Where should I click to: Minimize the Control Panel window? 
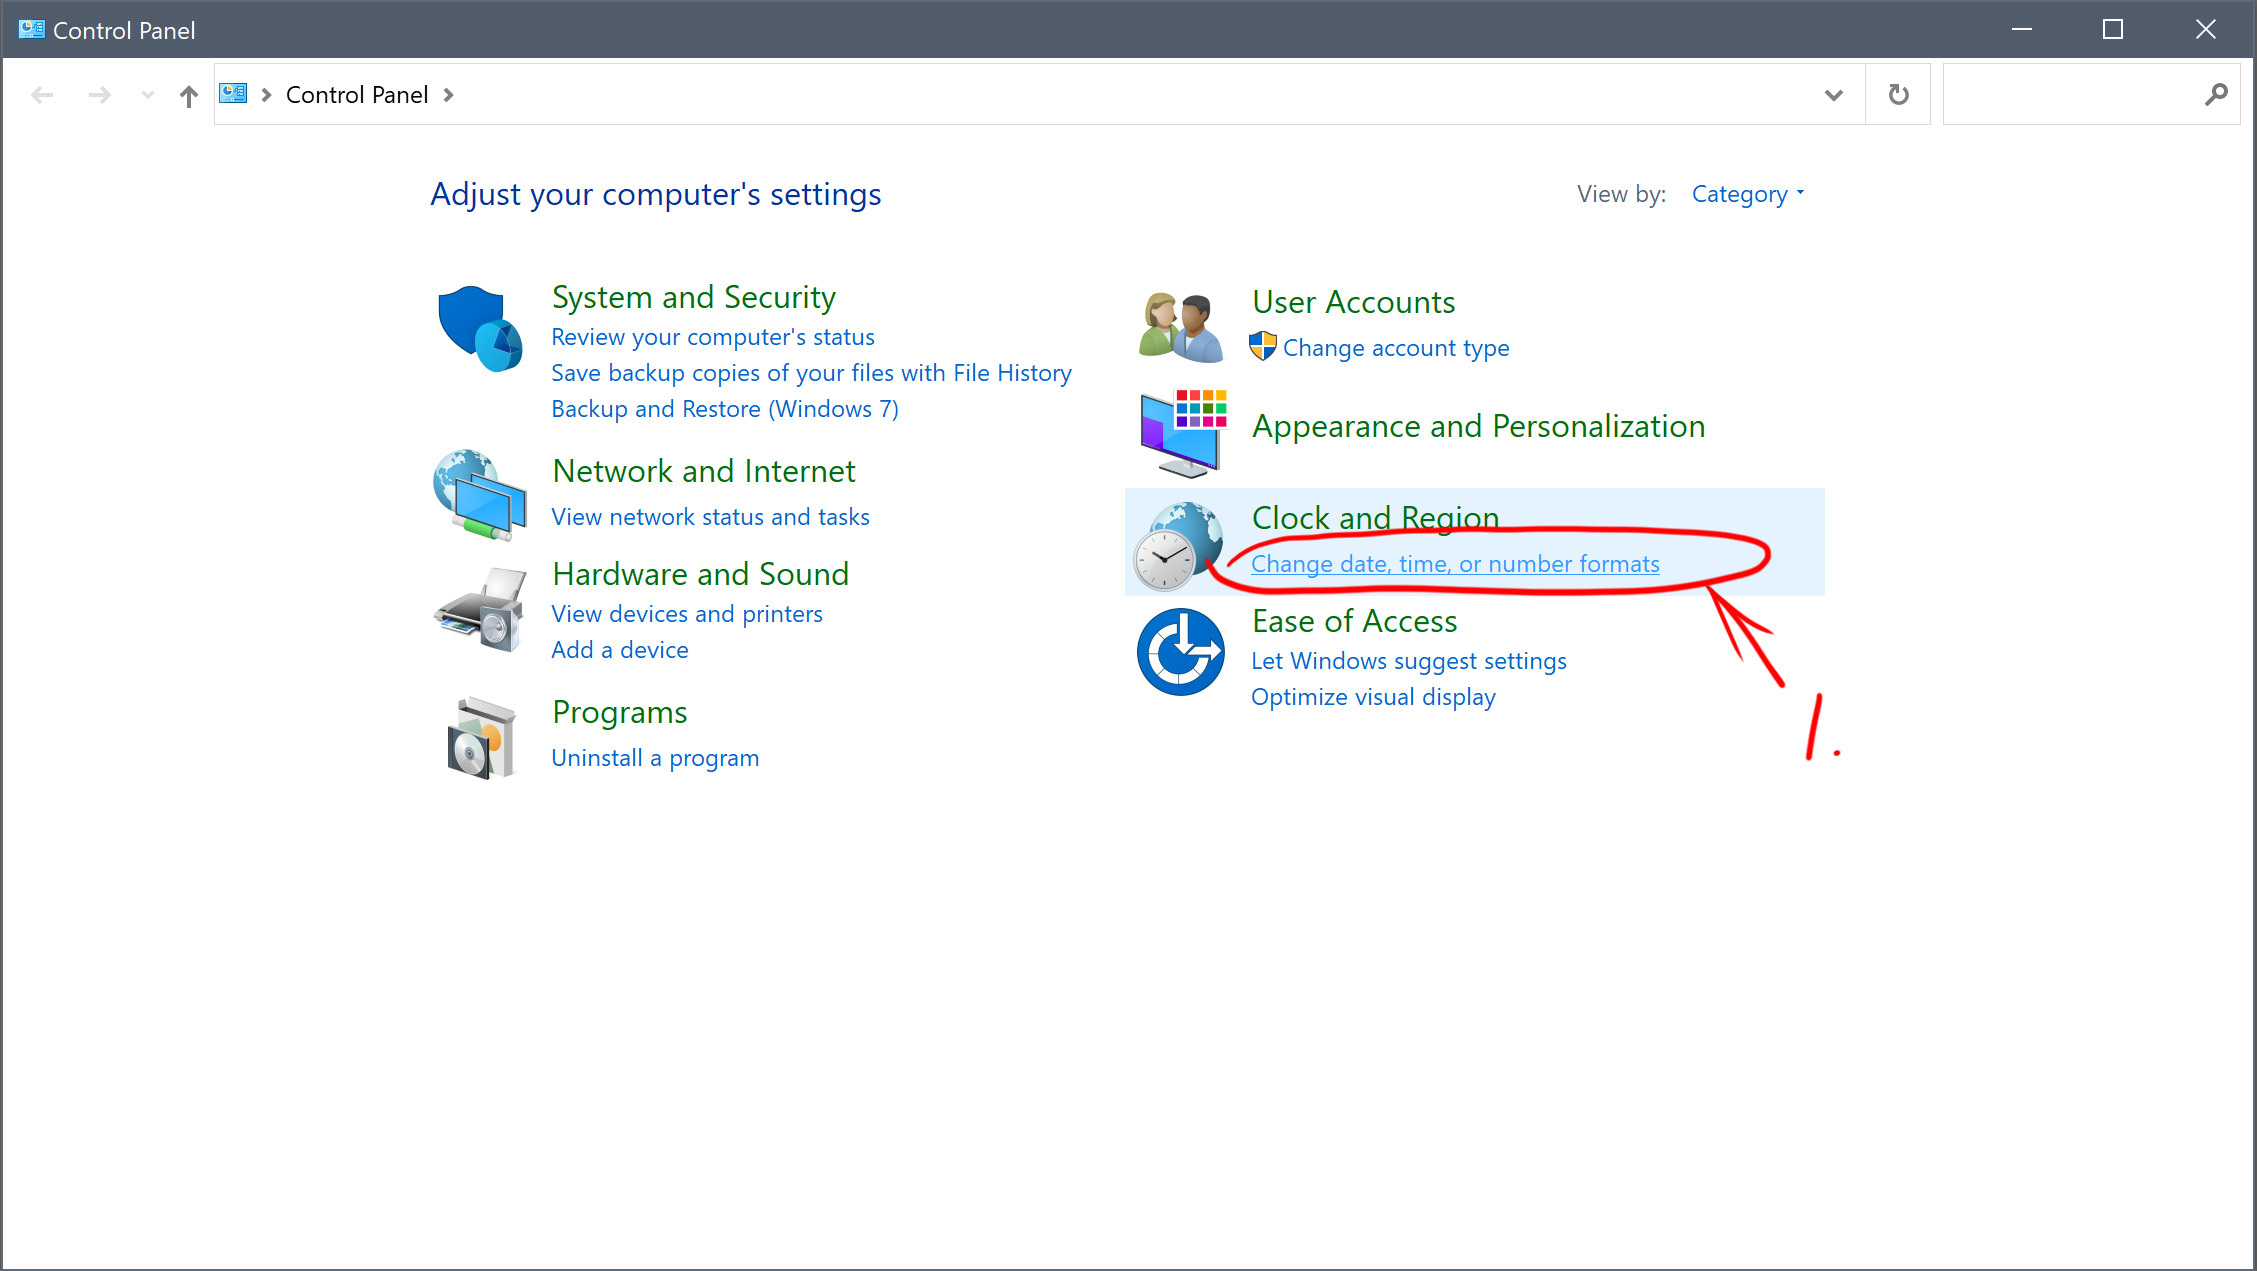click(x=2022, y=29)
